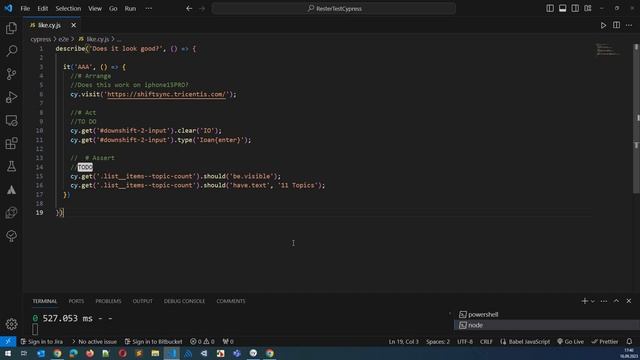This screenshot has height=360, width=640.
Task: Click Sign in to Bitbucket
Action: 153,341
